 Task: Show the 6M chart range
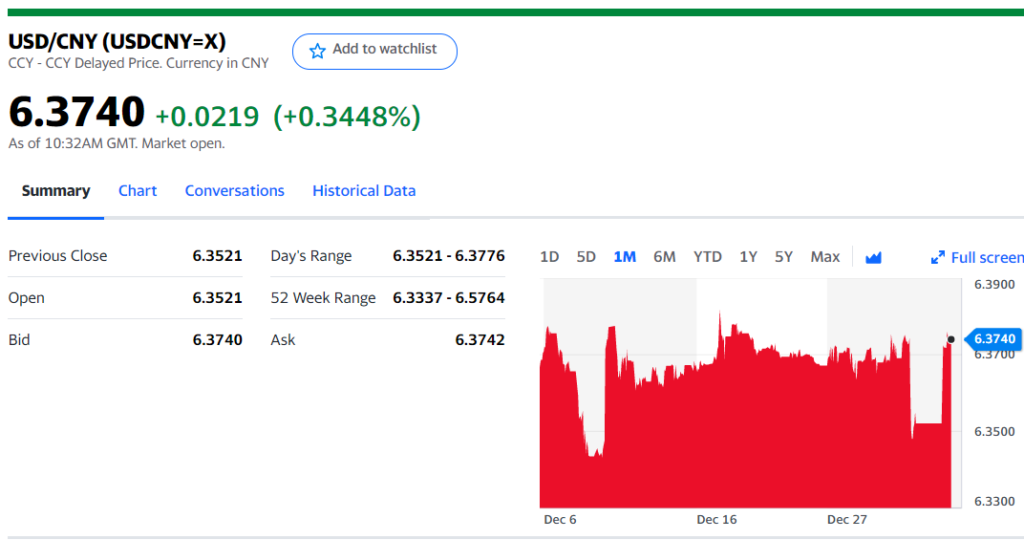(x=664, y=257)
